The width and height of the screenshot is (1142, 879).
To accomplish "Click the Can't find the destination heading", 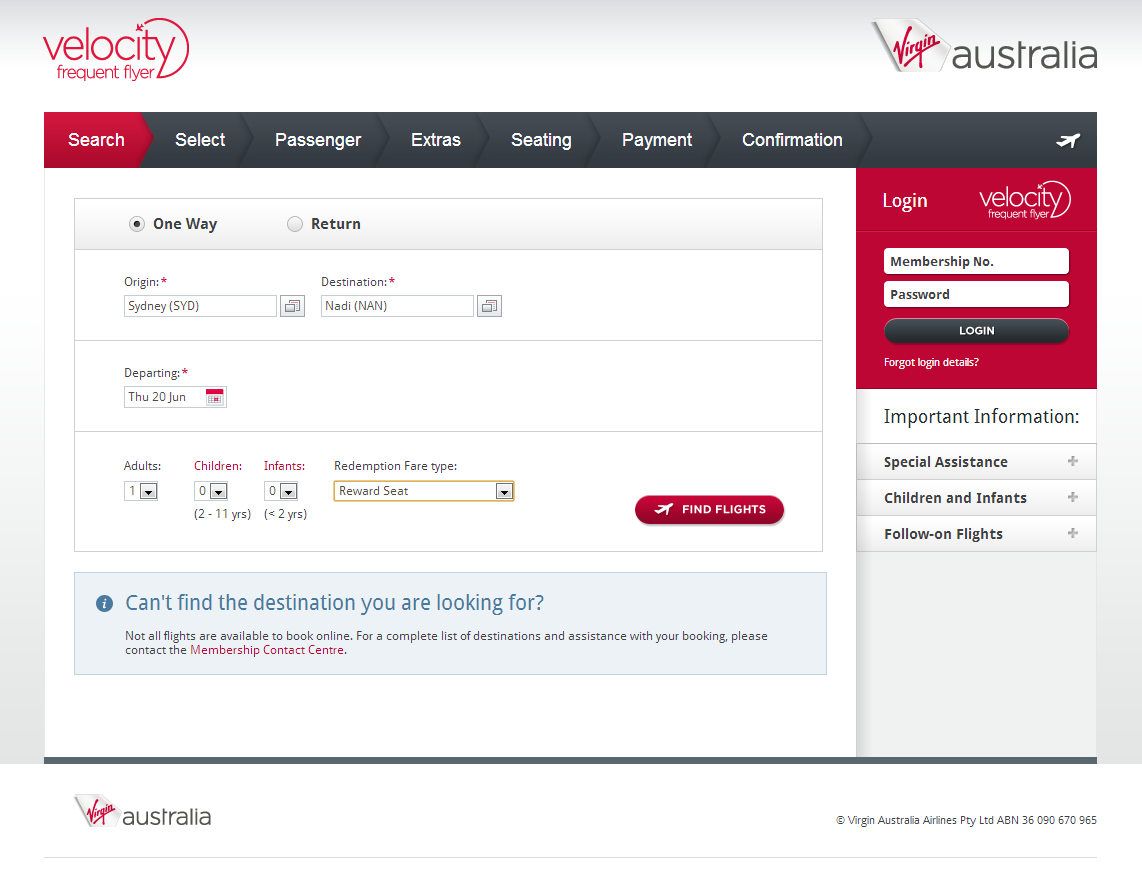I will (334, 603).
